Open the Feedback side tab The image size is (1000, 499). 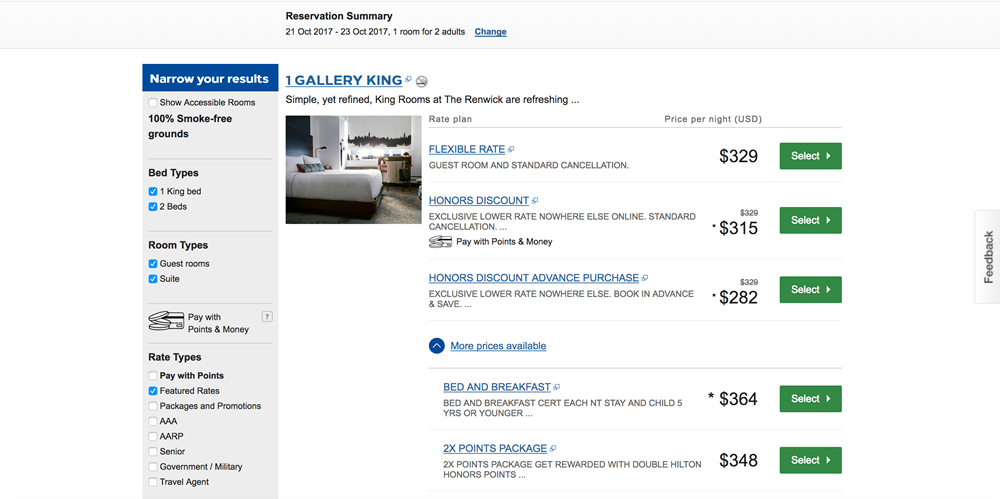click(988, 257)
